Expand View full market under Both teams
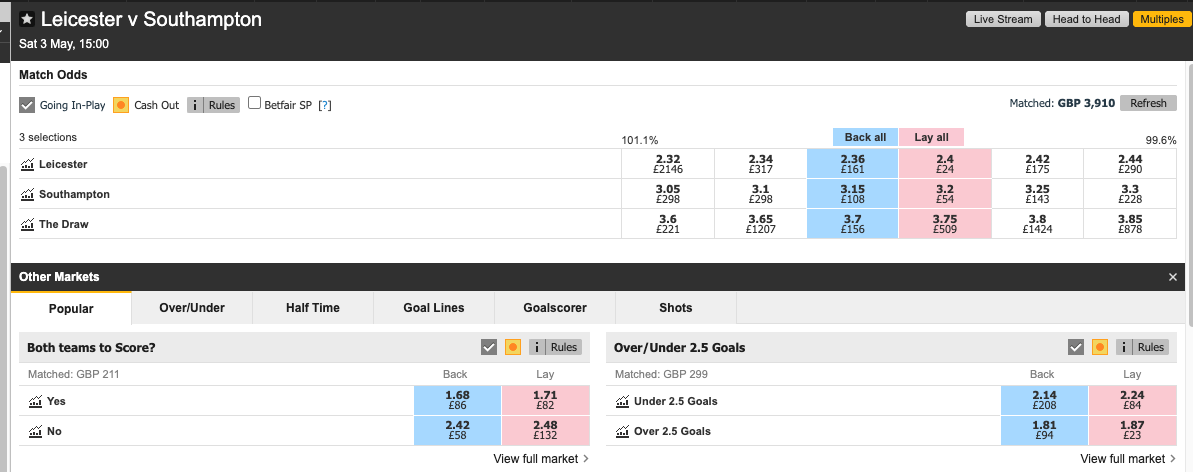This screenshot has width=1193, height=472. tap(541, 458)
